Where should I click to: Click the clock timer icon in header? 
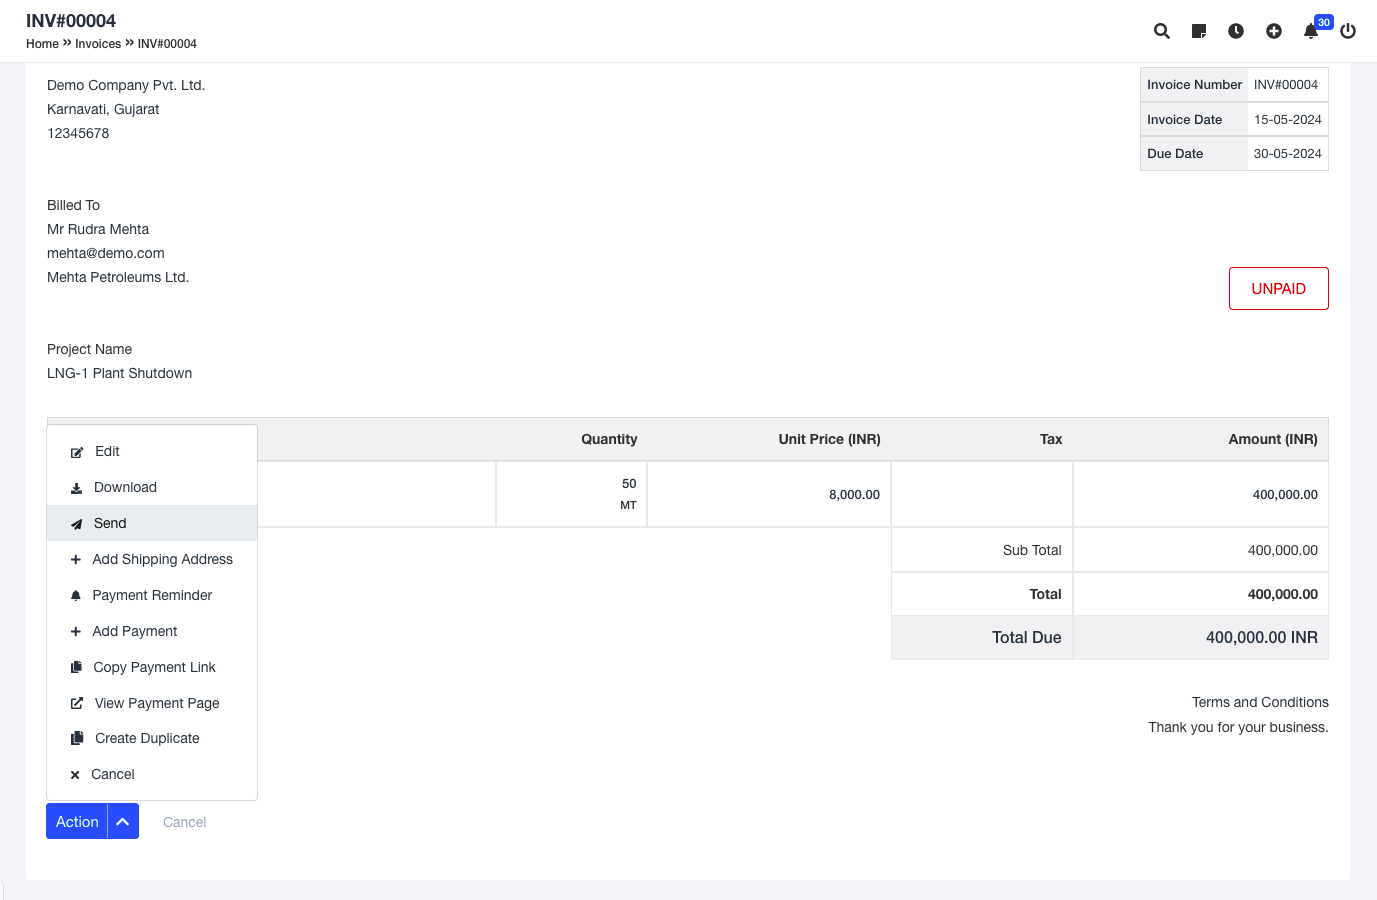pyautogui.click(x=1236, y=31)
